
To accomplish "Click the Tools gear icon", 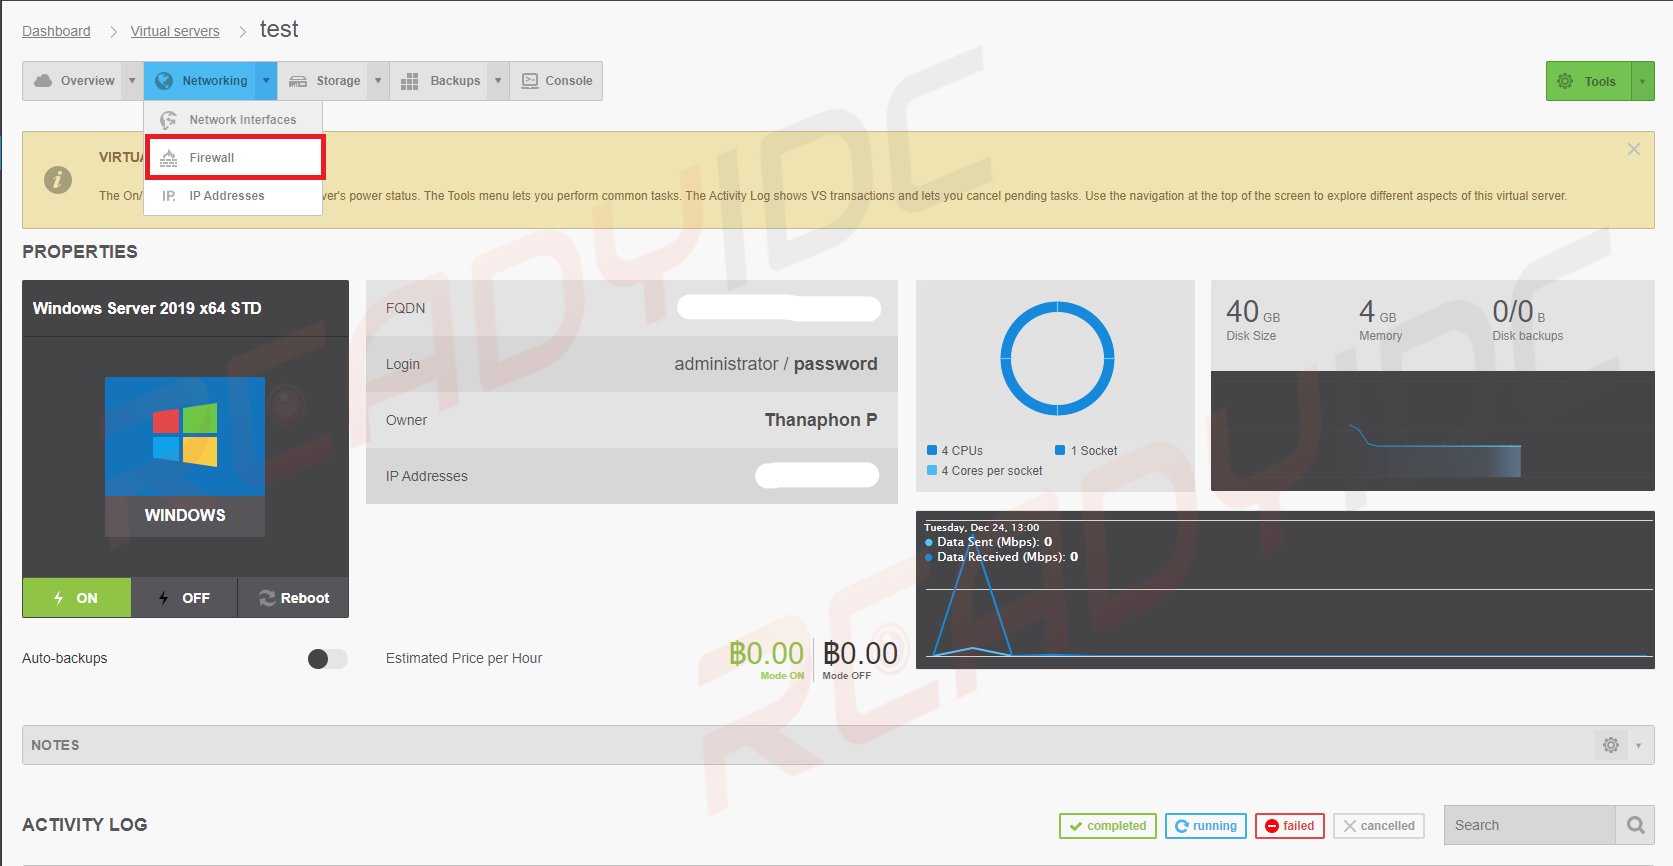I will (x=1565, y=82).
